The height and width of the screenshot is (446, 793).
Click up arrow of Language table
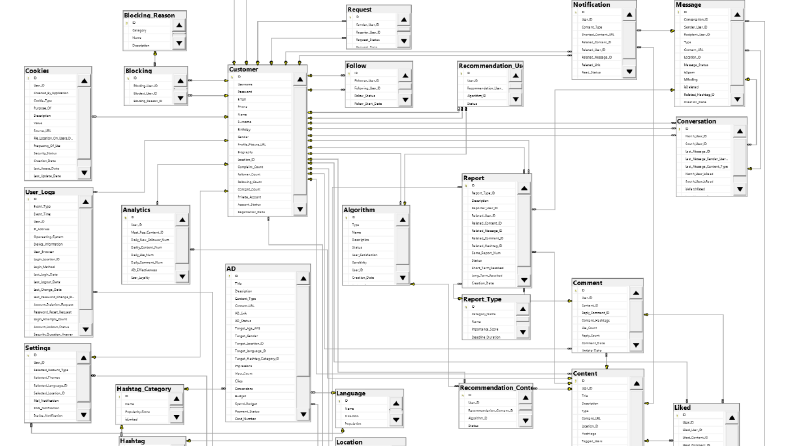396,404
